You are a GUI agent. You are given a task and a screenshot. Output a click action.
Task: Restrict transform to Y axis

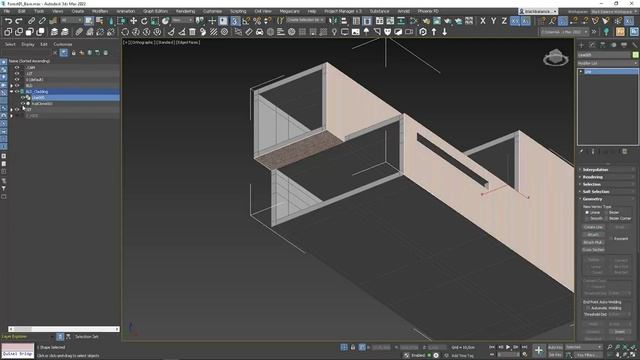click(x=493, y=21)
